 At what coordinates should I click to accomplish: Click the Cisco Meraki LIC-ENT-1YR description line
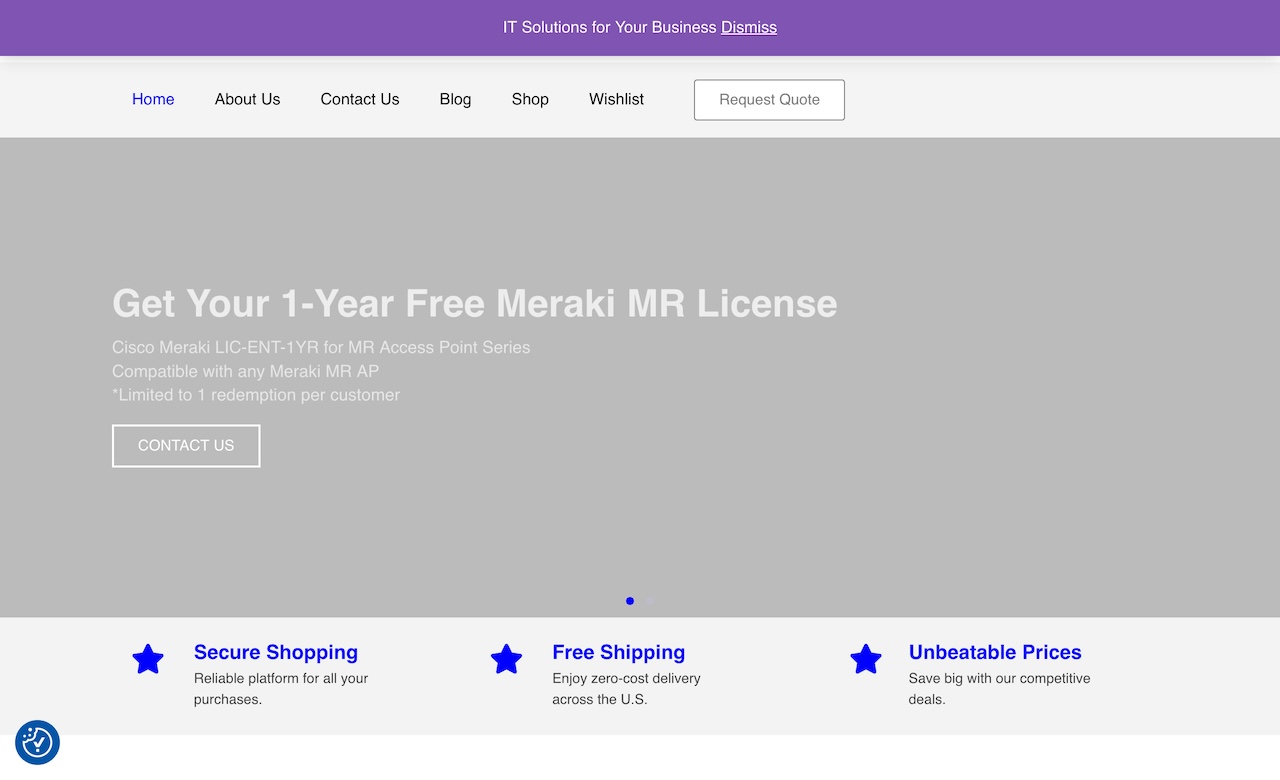(x=321, y=347)
